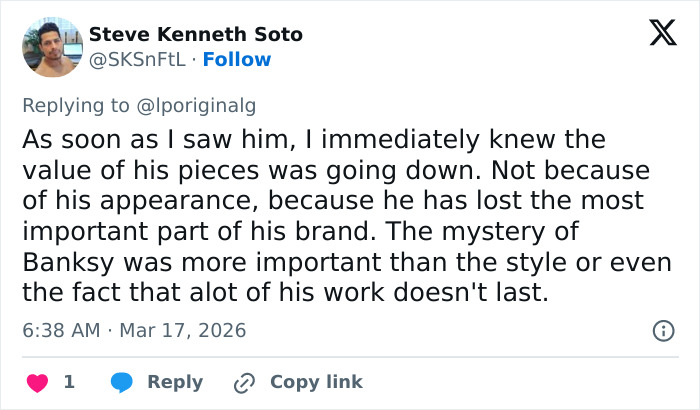
Task: Open Steve Kenneth Soto's profile picture
Action: pyautogui.click(x=52, y=47)
